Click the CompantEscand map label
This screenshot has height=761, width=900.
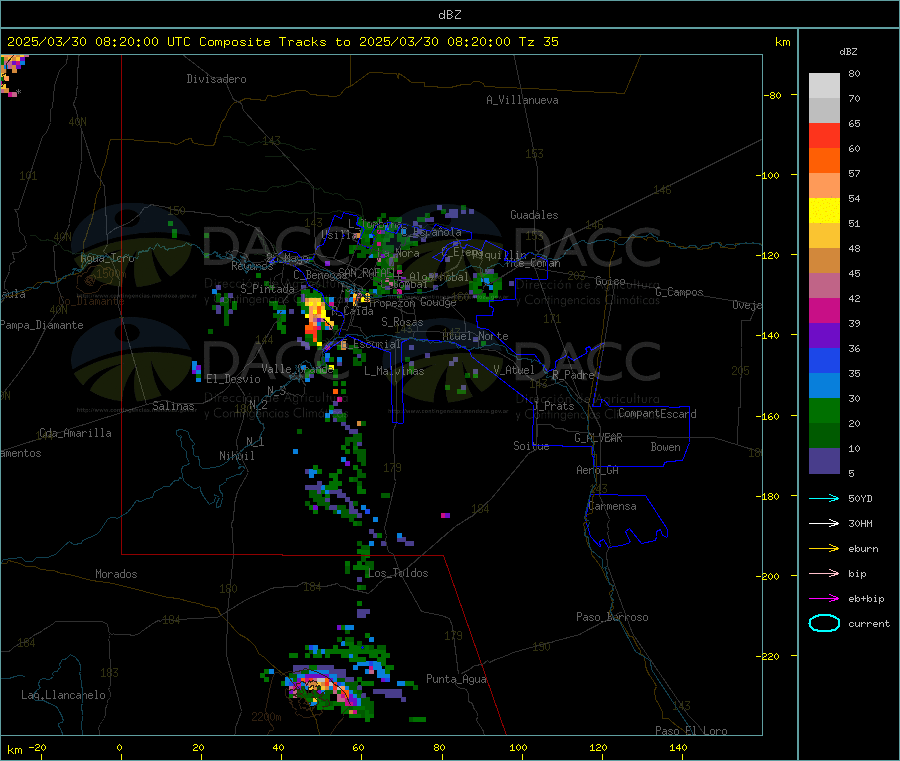[657, 414]
